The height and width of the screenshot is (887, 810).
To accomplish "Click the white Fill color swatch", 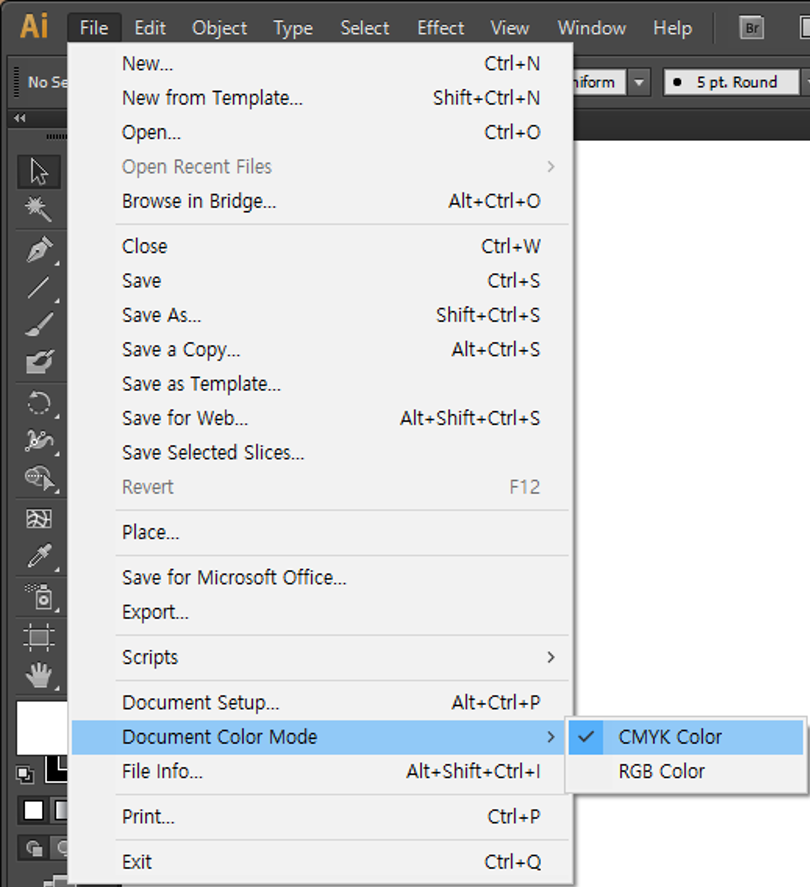I will (x=42, y=728).
